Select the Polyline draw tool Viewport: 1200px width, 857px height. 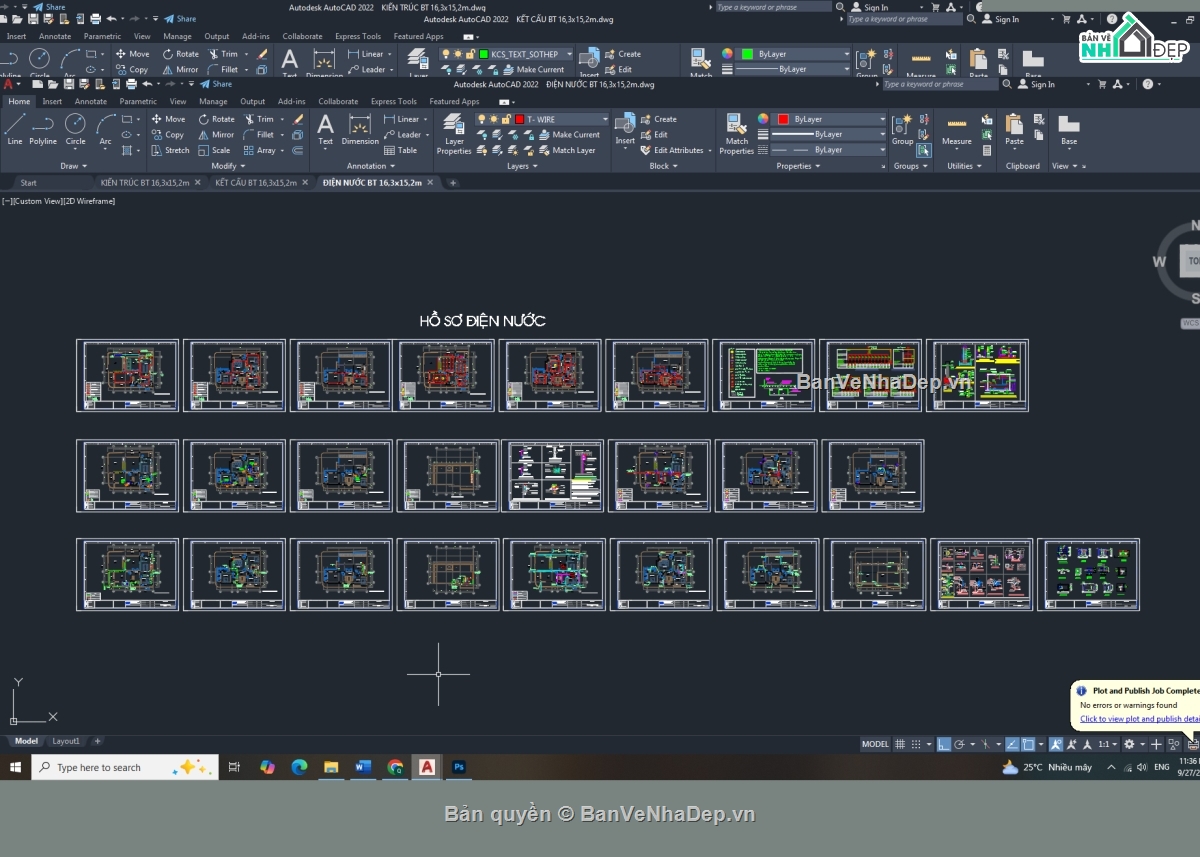(x=43, y=128)
